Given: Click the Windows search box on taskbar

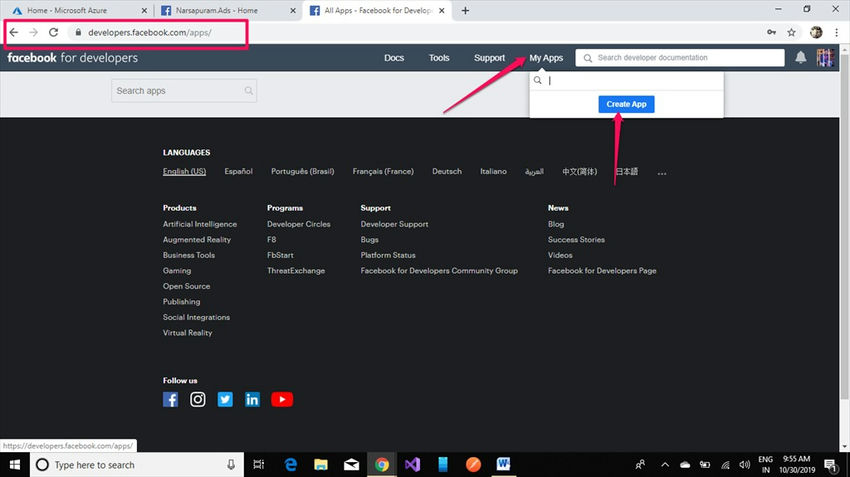Looking at the screenshot, I should coord(136,465).
